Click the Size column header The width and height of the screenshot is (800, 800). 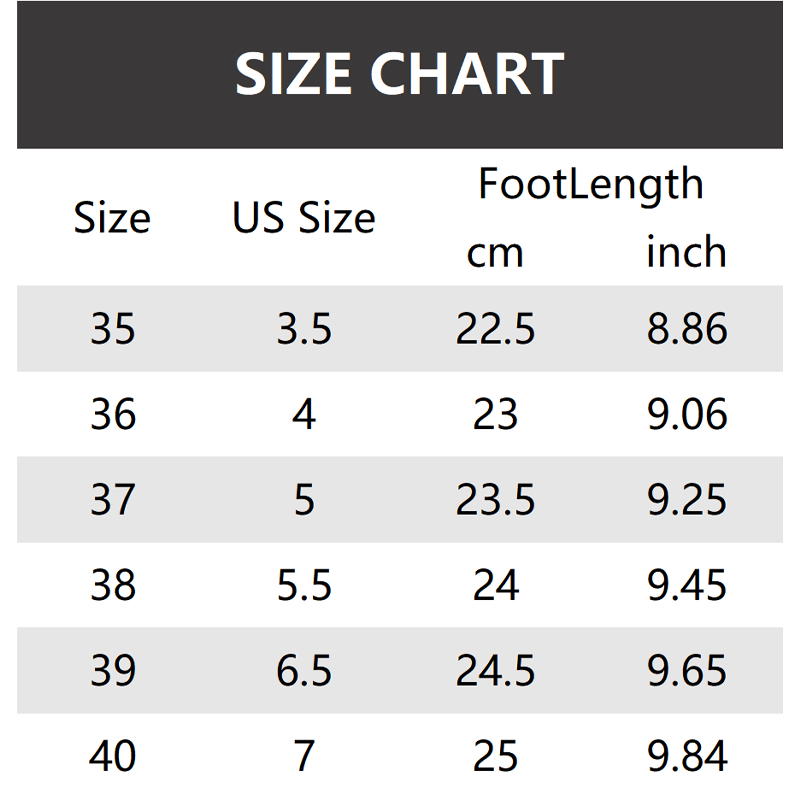tap(112, 218)
